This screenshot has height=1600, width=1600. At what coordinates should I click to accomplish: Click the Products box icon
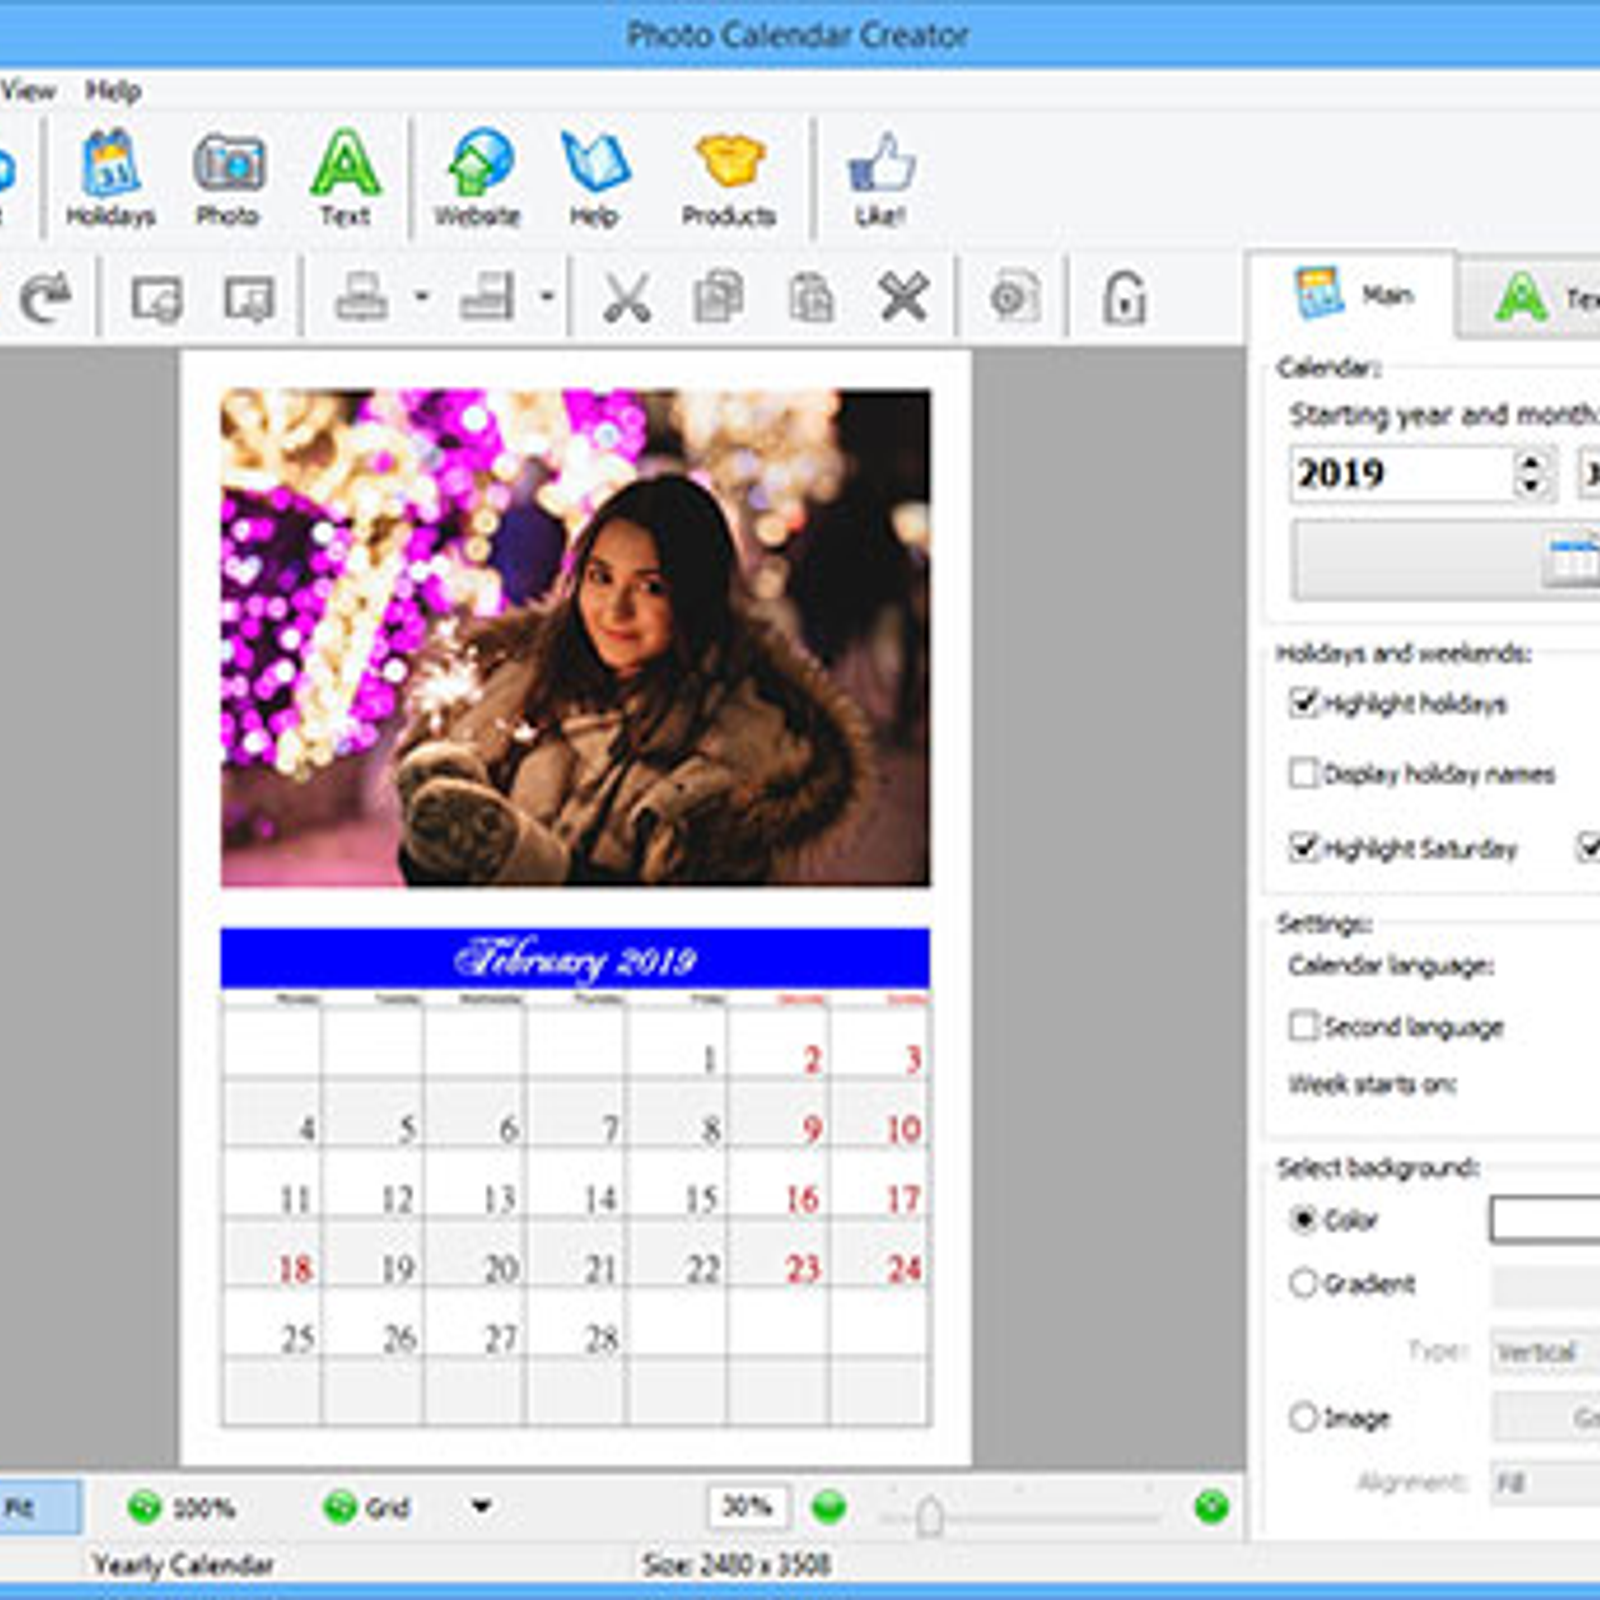(x=729, y=177)
